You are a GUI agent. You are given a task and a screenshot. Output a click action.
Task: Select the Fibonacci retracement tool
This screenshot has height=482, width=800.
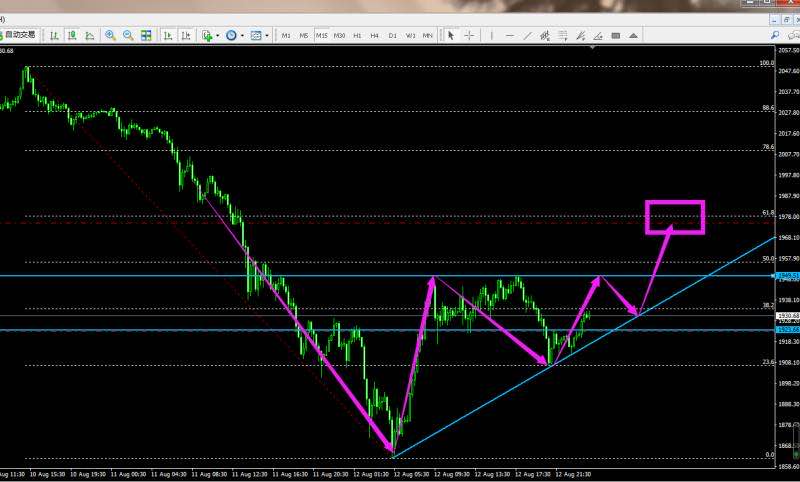pos(562,35)
